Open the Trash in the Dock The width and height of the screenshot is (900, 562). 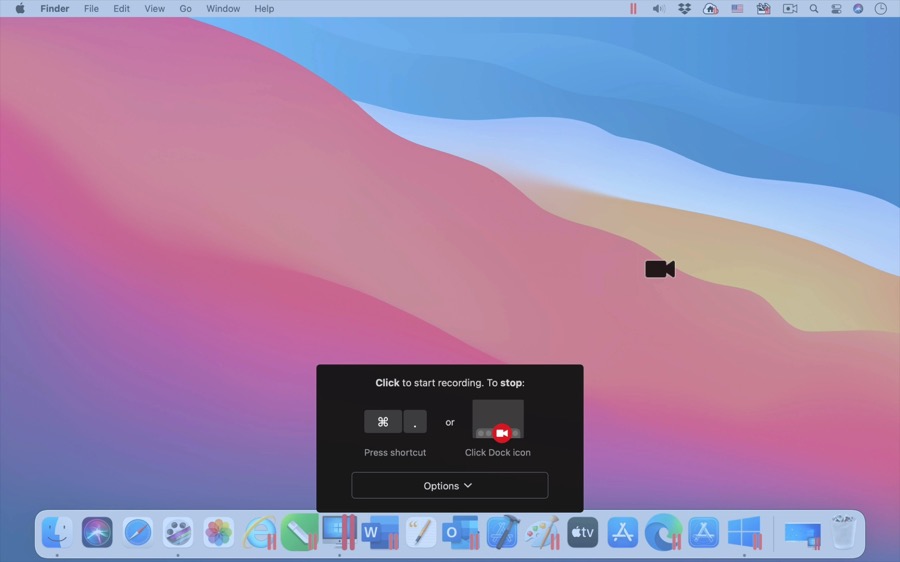844,532
